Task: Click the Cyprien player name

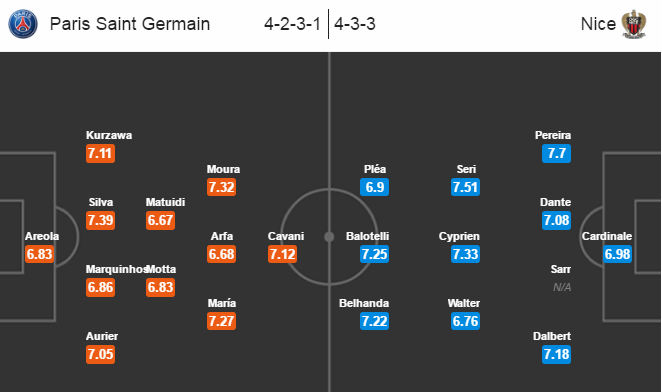Action: coord(459,236)
